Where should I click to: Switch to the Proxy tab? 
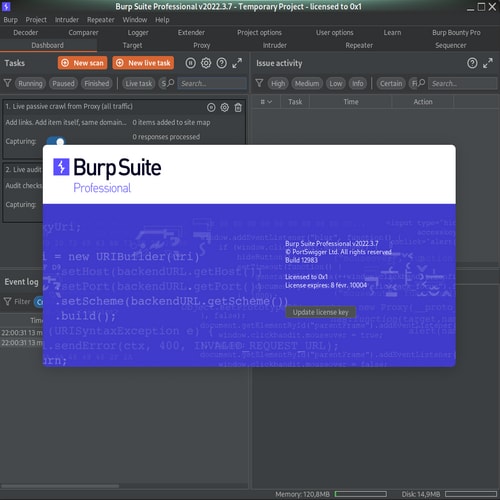pos(202,45)
